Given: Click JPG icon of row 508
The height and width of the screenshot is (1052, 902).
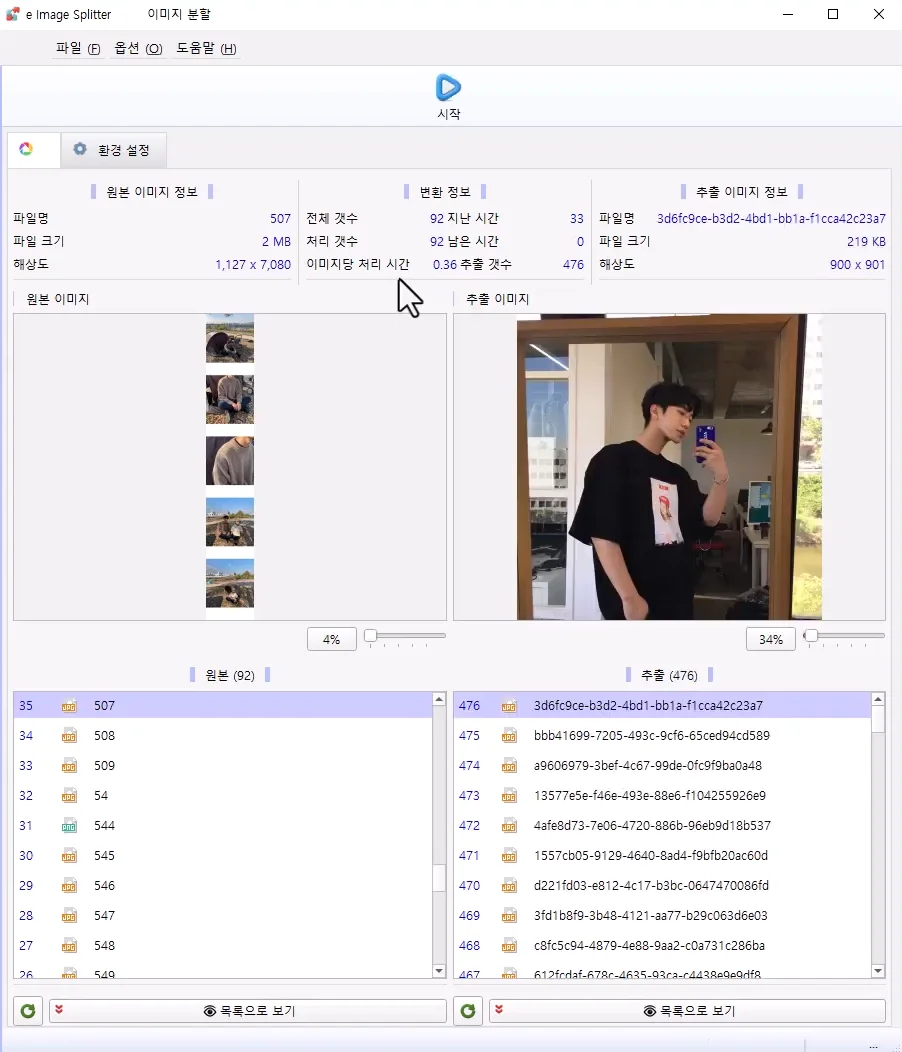Looking at the screenshot, I should (69, 736).
